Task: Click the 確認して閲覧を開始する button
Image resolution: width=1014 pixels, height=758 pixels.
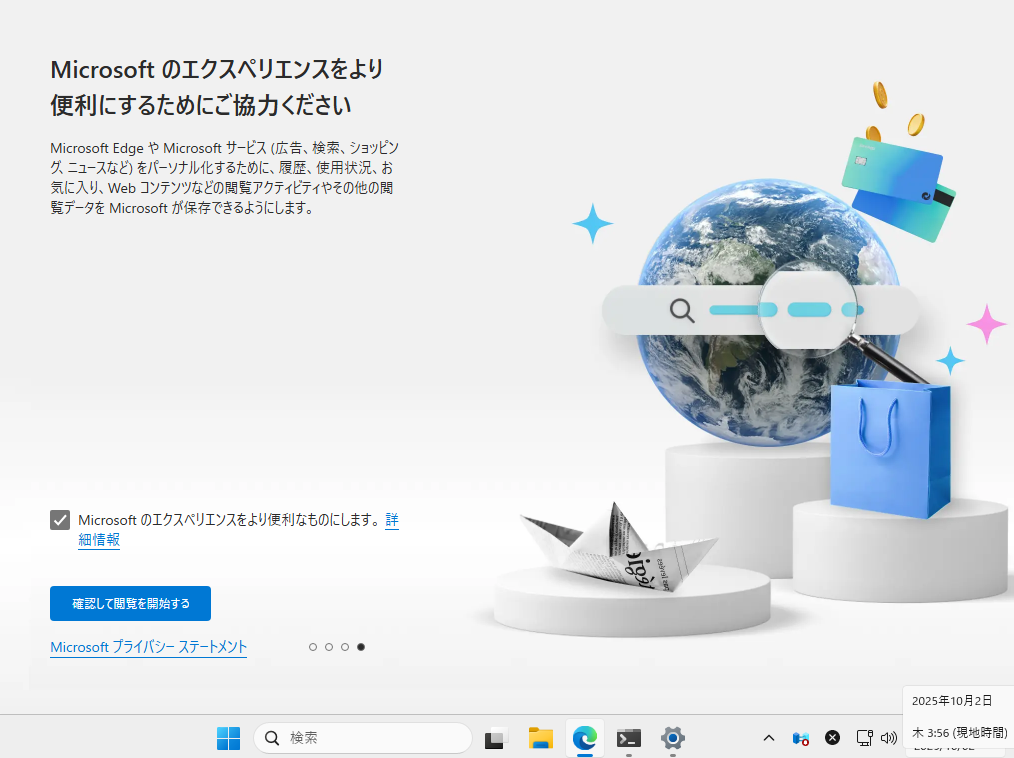Action: click(130, 604)
